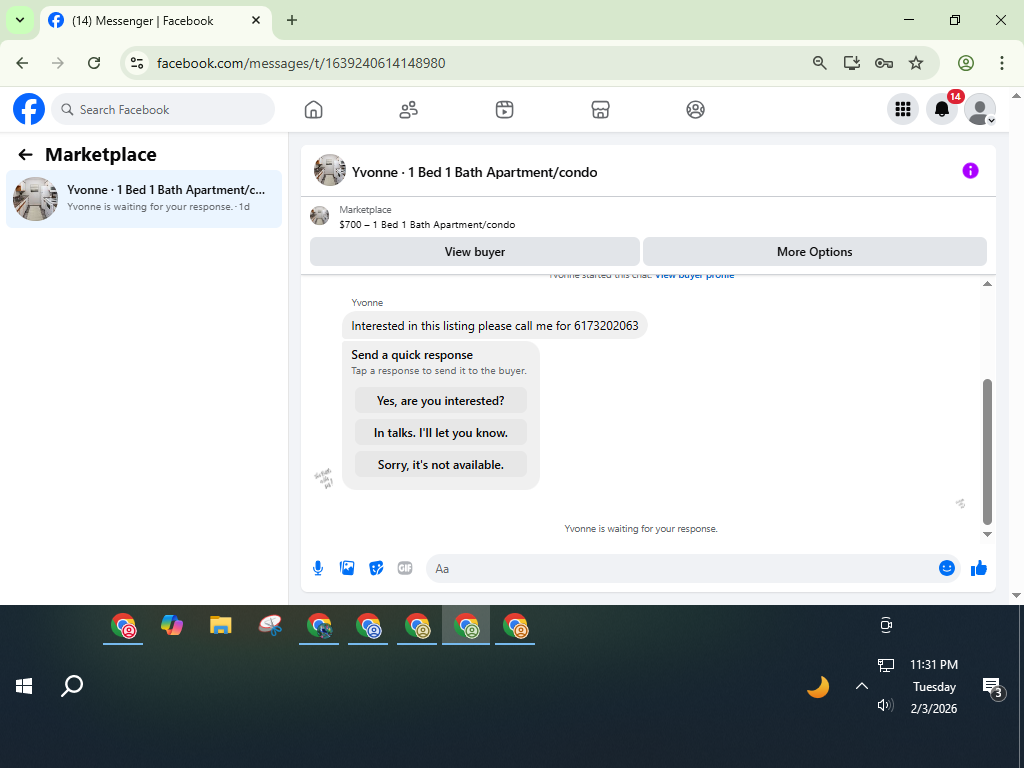Open the tab search dropdown arrow
This screenshot has height=768, width=1024.
pyautogui.click(x=20, y=20)
